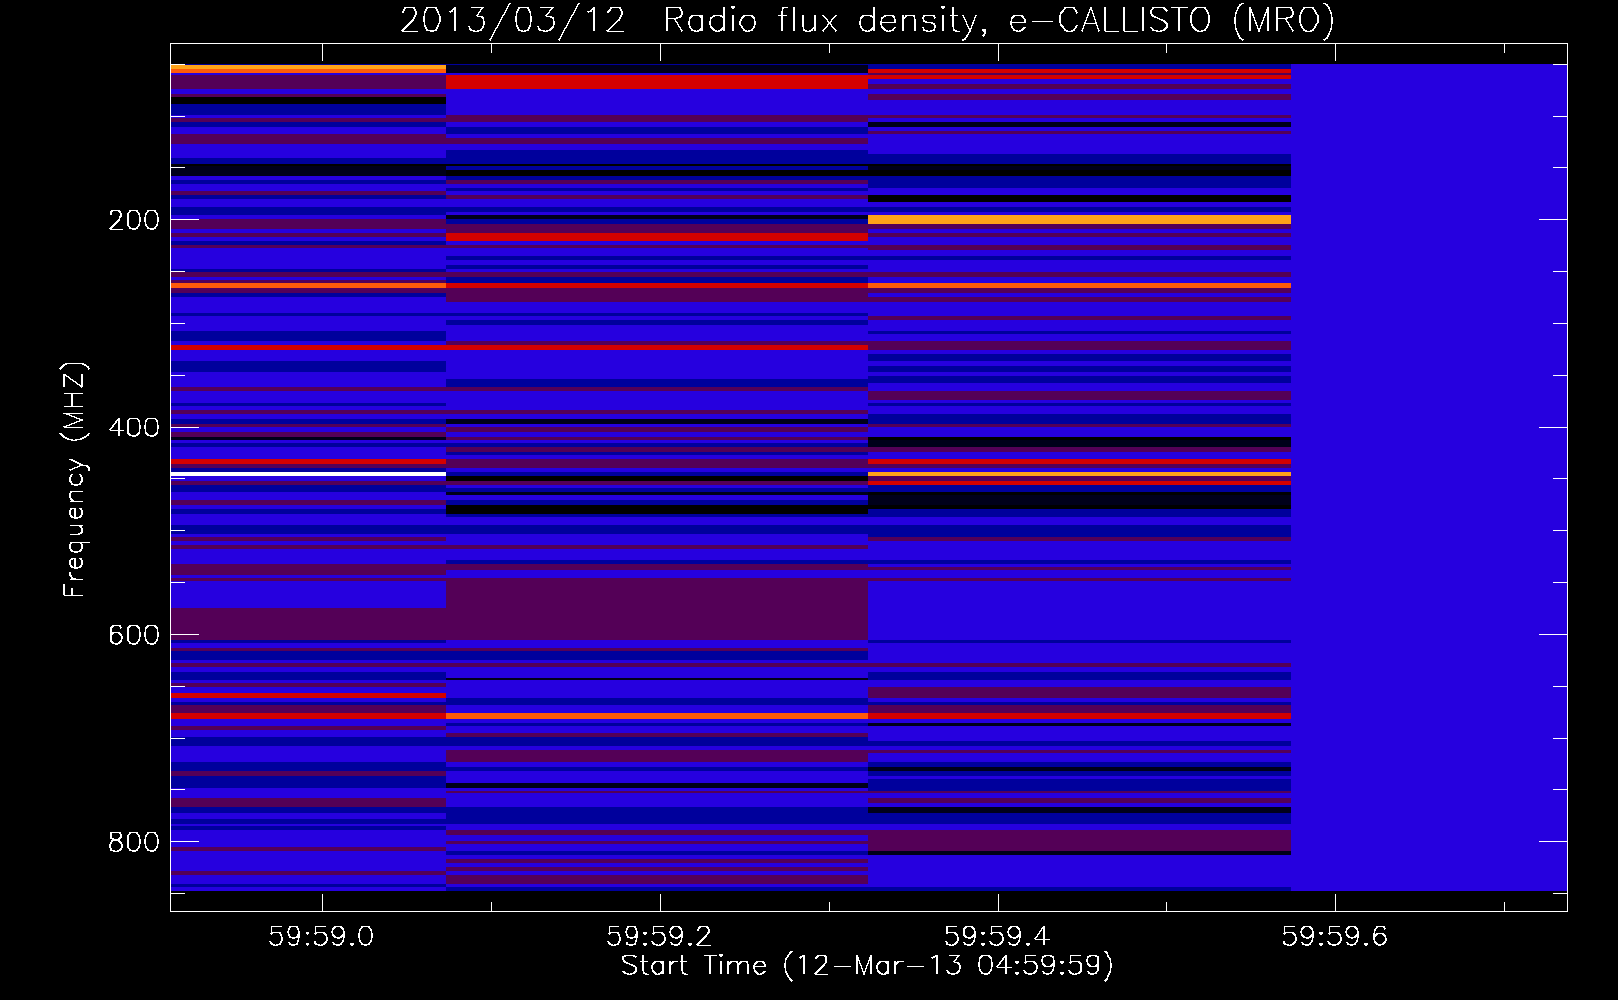The height and width of the screenshot is (1000, 1618).
Task: Click the plot title '2013/03/12 Radio flux density, e-CALLISTO (MRO)'
Action: [x=867, y=21]
